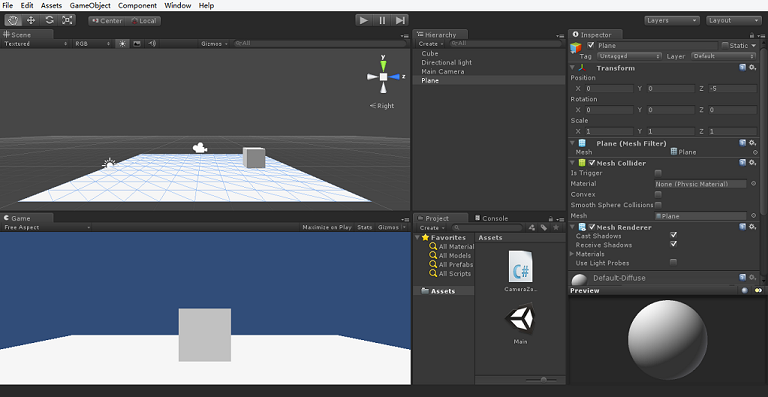The image size is (768, 397).
Task: Select the CameraZo... C# script asset
Action: [x=520, y=271]
